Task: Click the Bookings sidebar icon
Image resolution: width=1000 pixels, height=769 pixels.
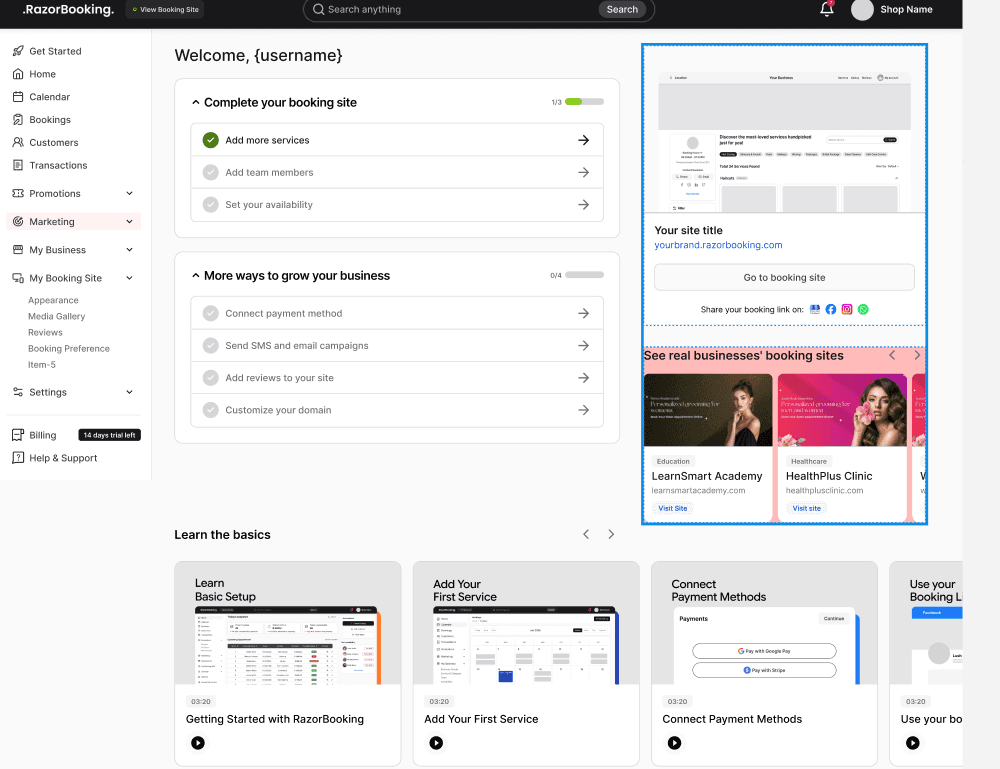Action: tap(18, 120)
